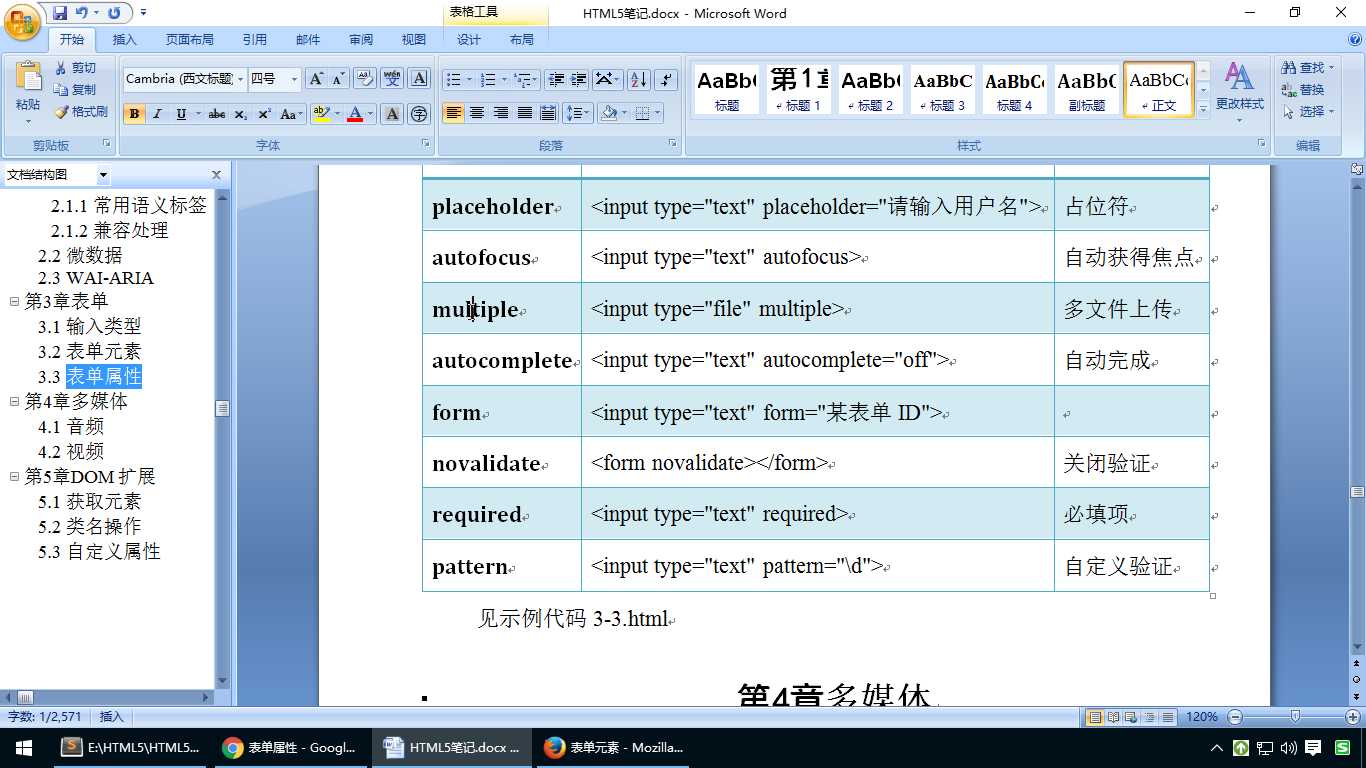Toggle left alignment
Screen dimensions: 1366x768
click(454, 113)
